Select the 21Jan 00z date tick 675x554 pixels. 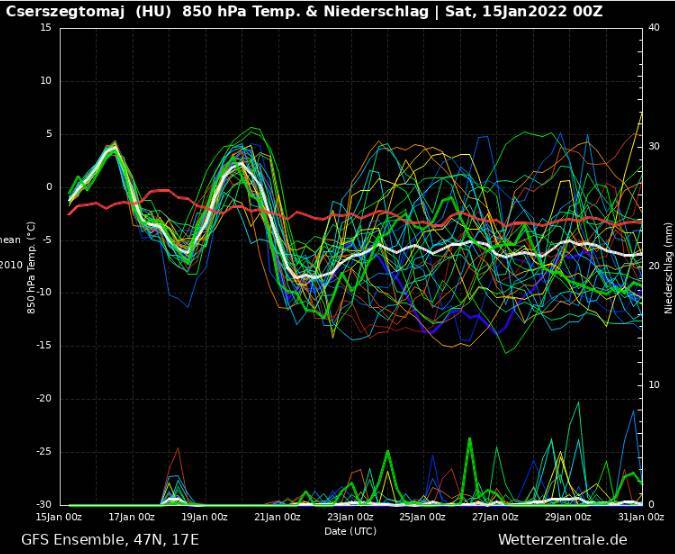coord(277,517)
